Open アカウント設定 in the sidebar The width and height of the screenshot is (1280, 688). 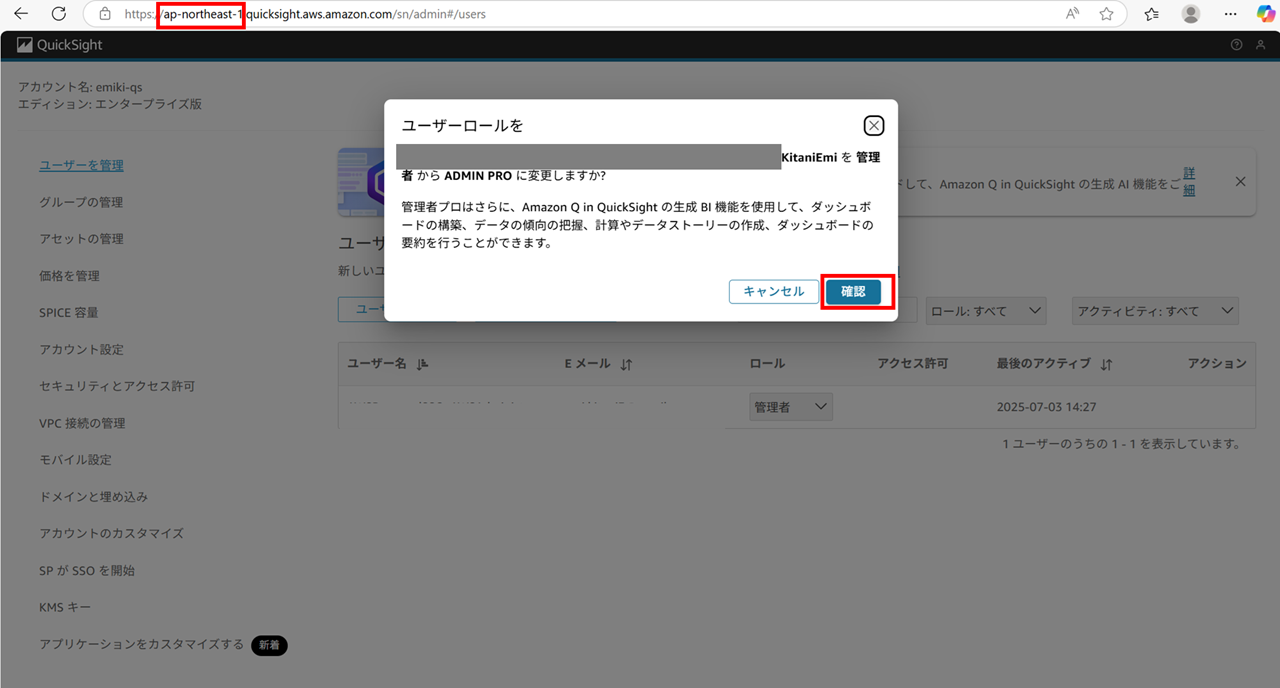pos(81,350)
